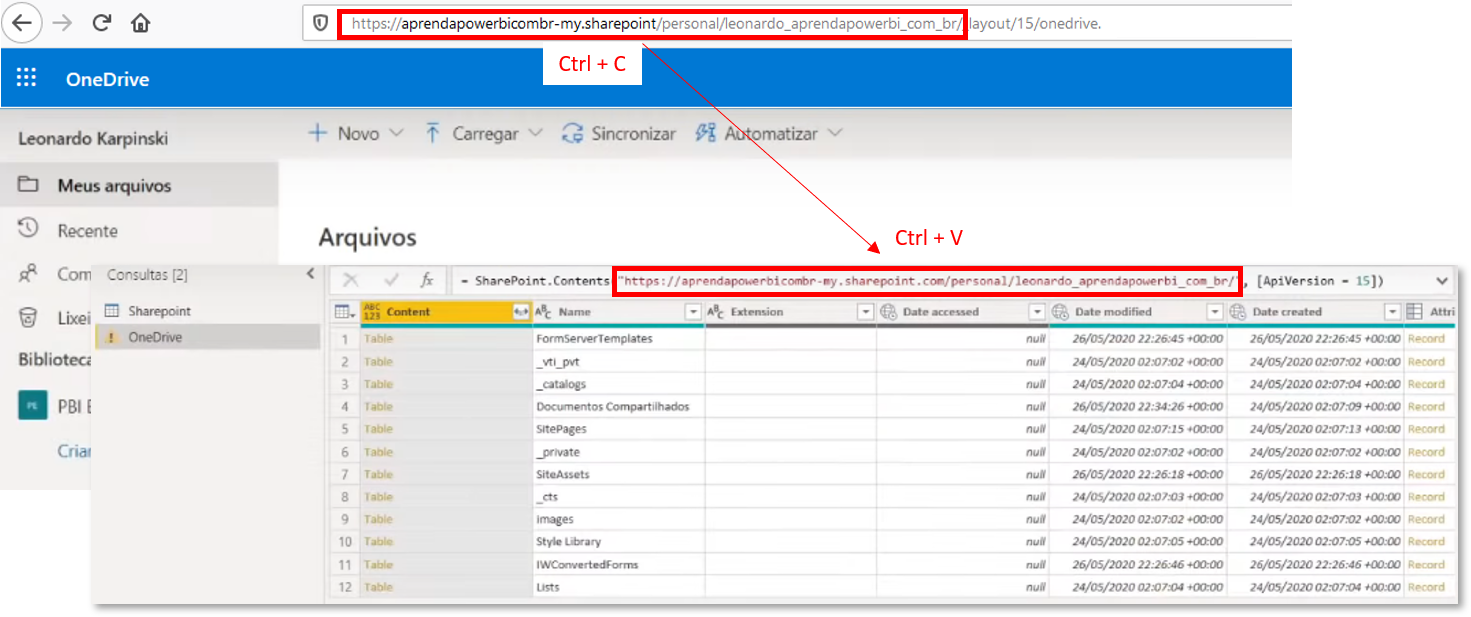This screenshot has height=617, width=1471.
Task: Expand the formula bar with the chevron
Action: tap(1441, 280)
